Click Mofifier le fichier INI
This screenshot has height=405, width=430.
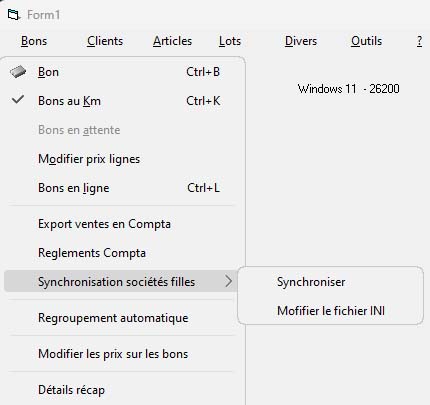coord(330,311)
